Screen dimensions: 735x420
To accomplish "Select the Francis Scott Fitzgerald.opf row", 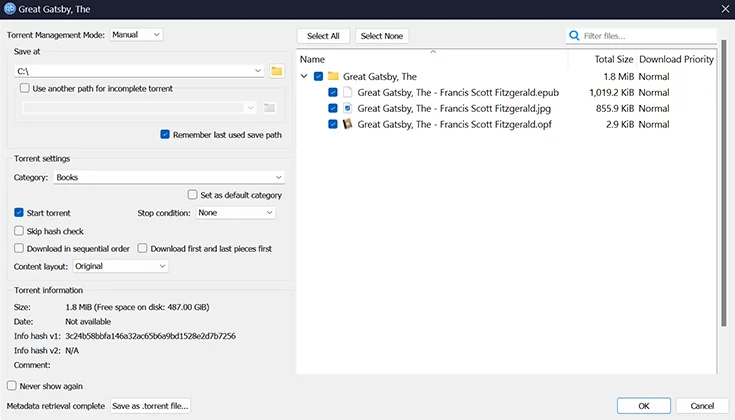I will (x=454, y=124).
